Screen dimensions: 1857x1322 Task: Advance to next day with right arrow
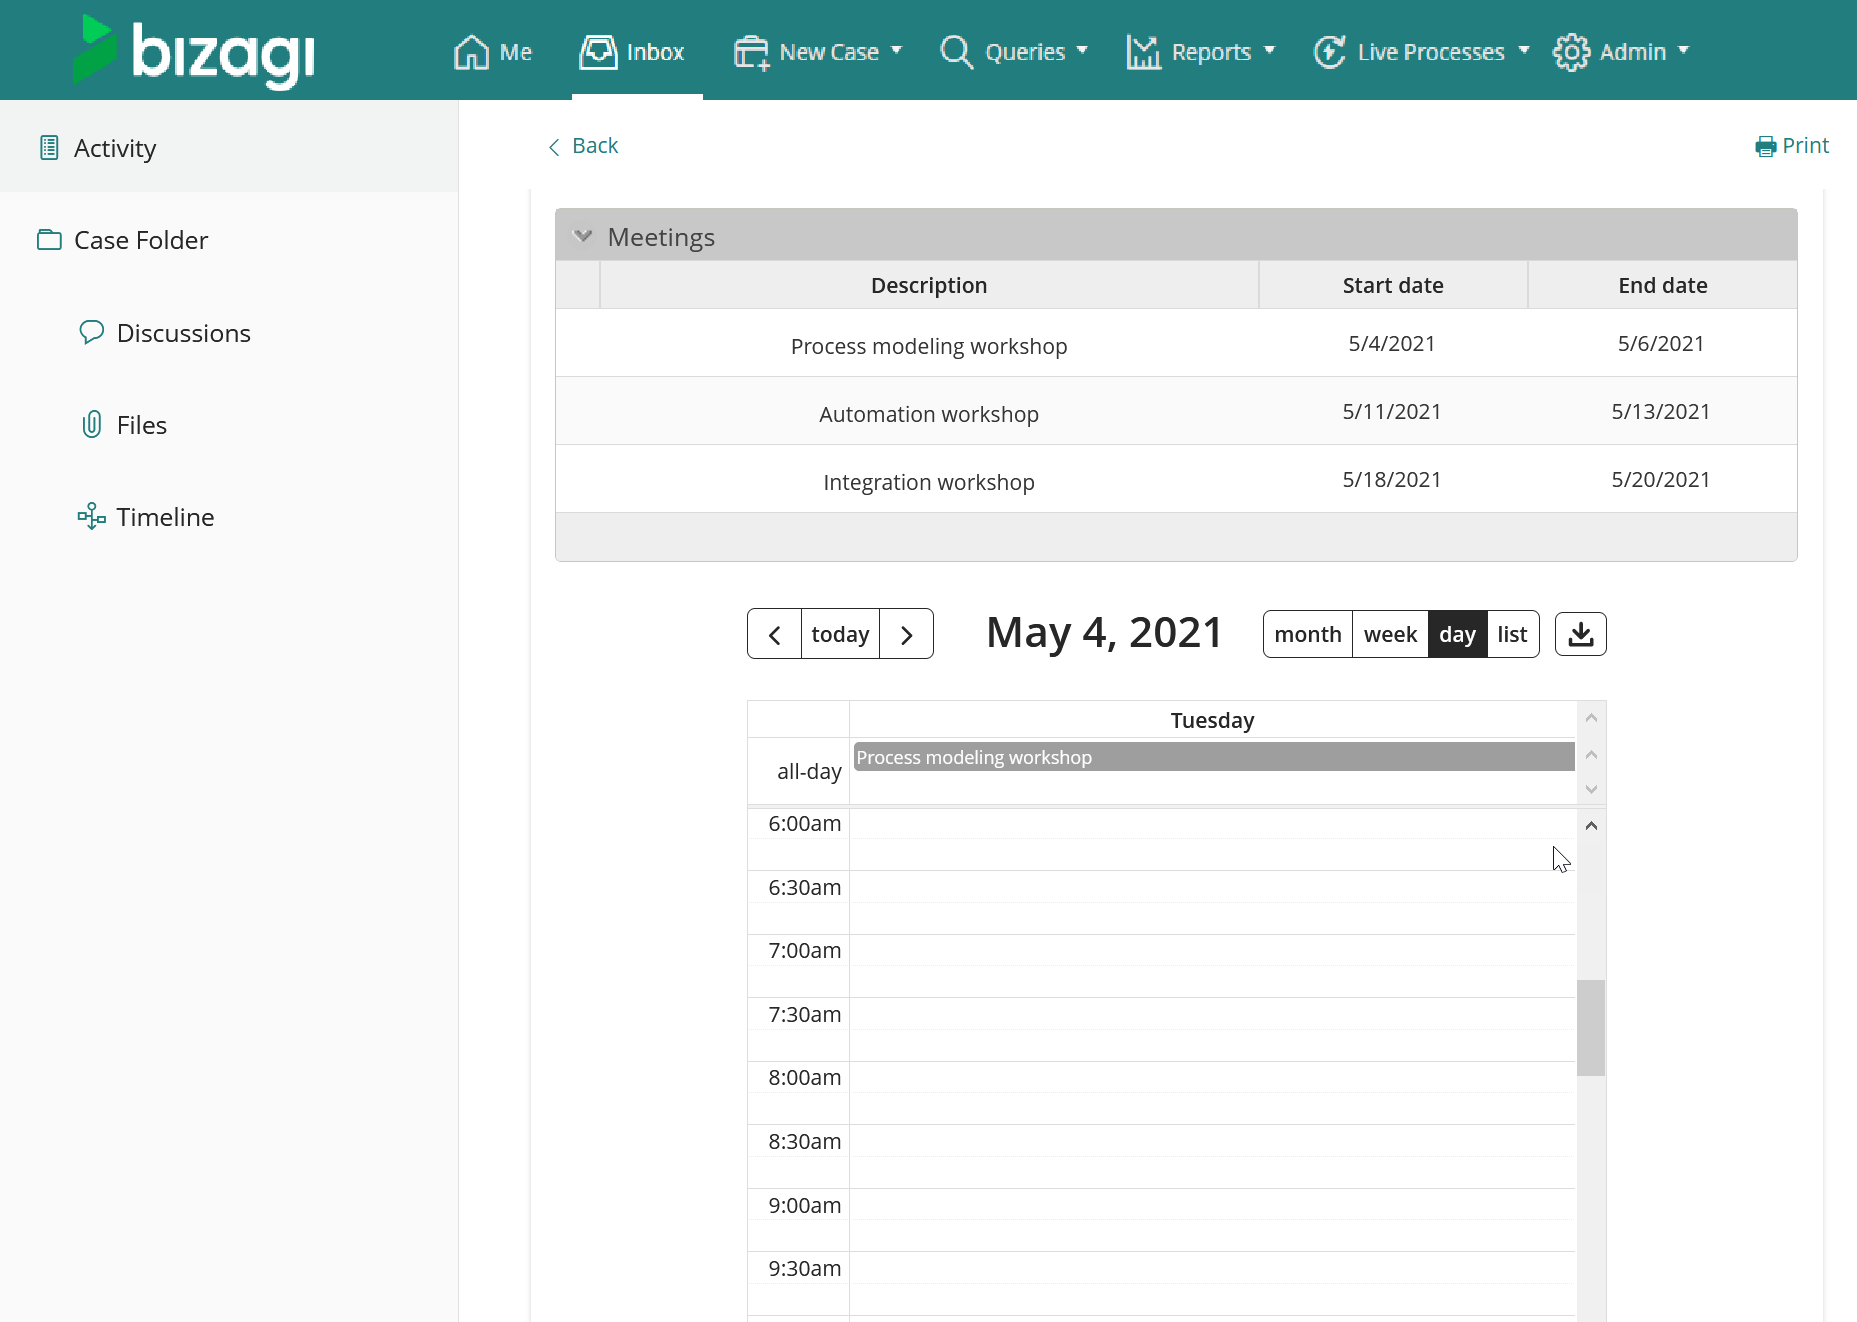point(906,634)
